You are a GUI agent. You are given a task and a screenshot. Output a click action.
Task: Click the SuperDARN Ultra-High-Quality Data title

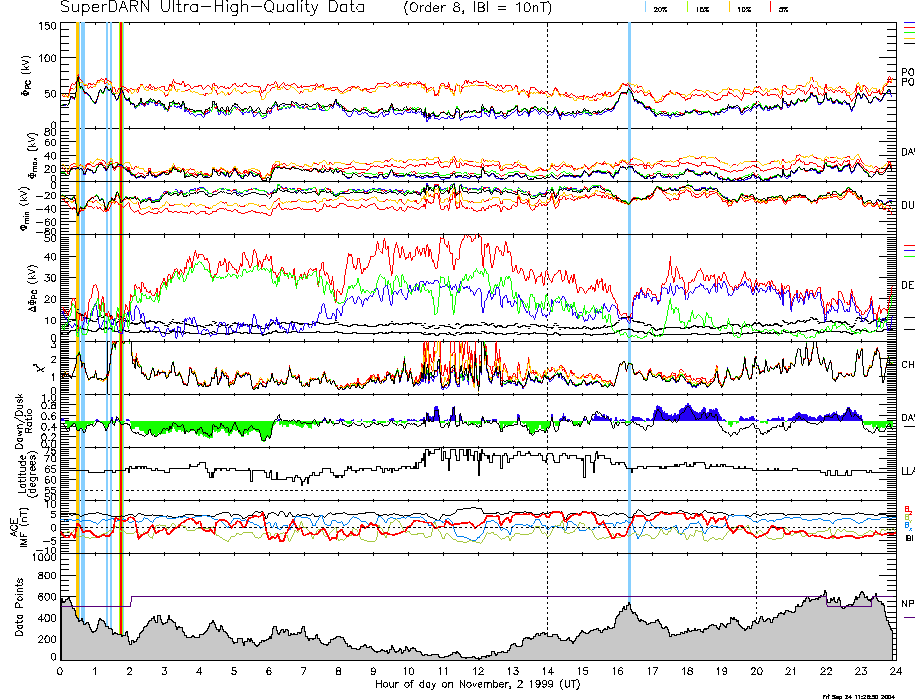click(x=212, y=8)
